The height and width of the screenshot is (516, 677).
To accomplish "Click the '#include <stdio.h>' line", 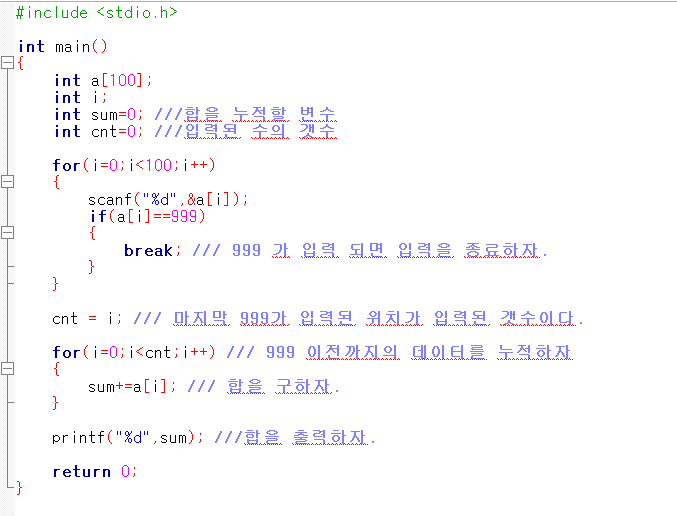I will [x=97, y=13].
